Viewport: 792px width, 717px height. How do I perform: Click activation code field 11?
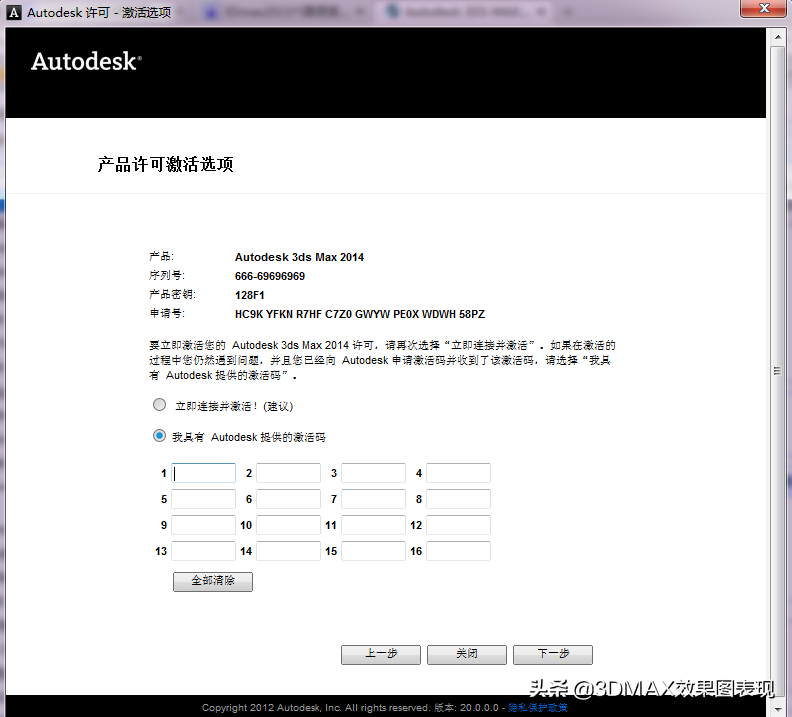click(x=373, y=525)
